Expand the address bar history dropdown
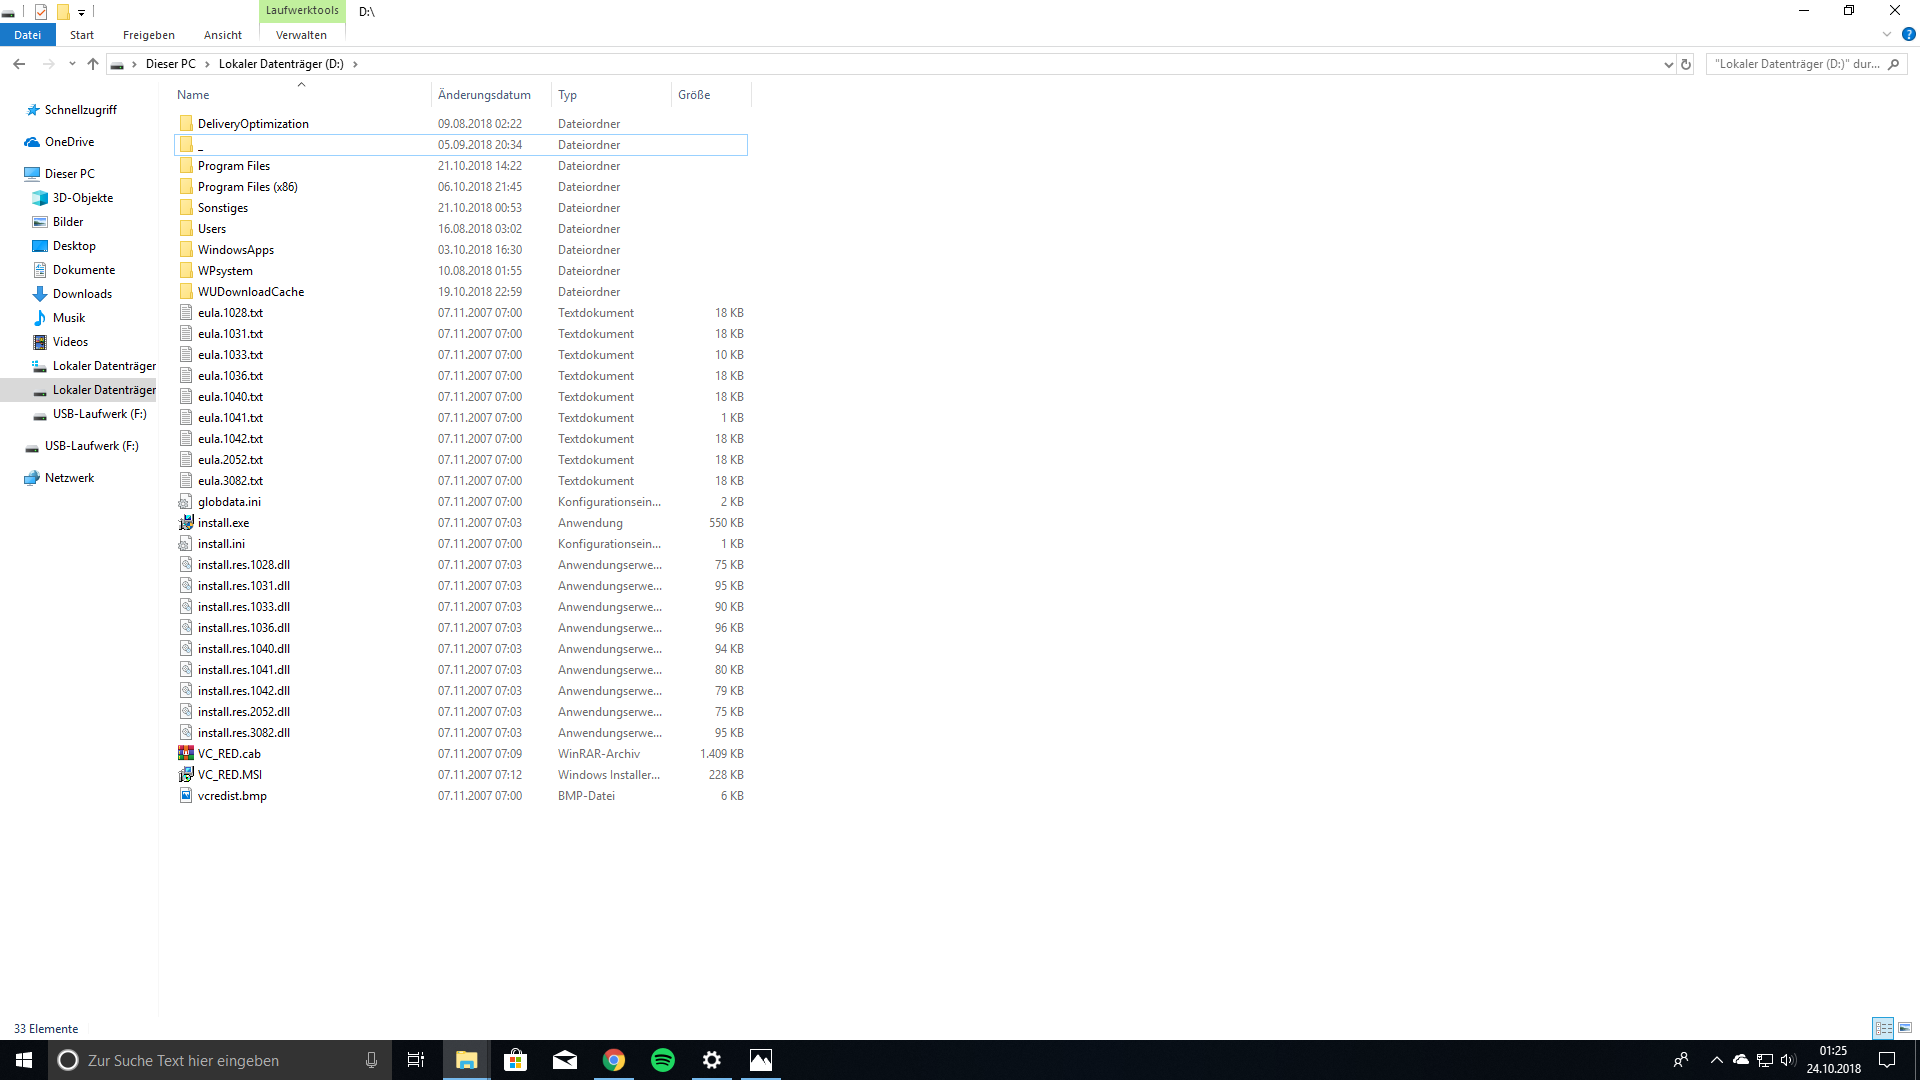 1668,64
